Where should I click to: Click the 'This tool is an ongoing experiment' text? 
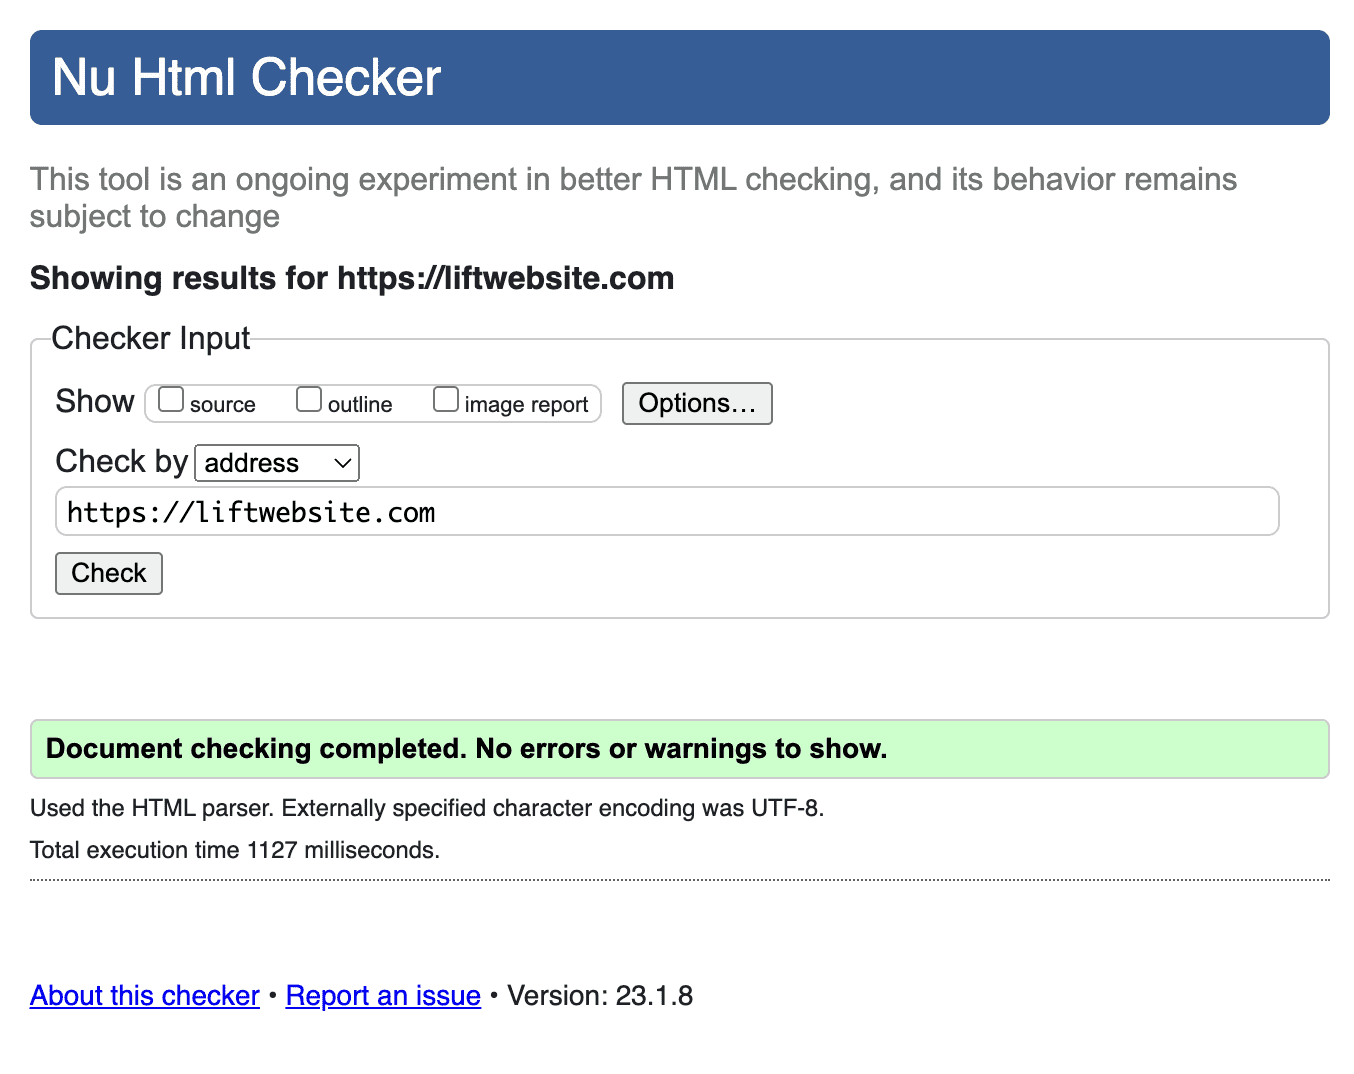pos(633,198)
